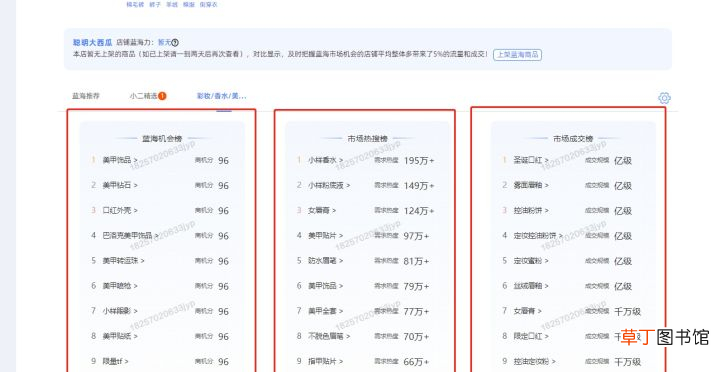Open the 美甲转运珠 entry
Viewport: 720px width, 372px height.
pos(124,260)
